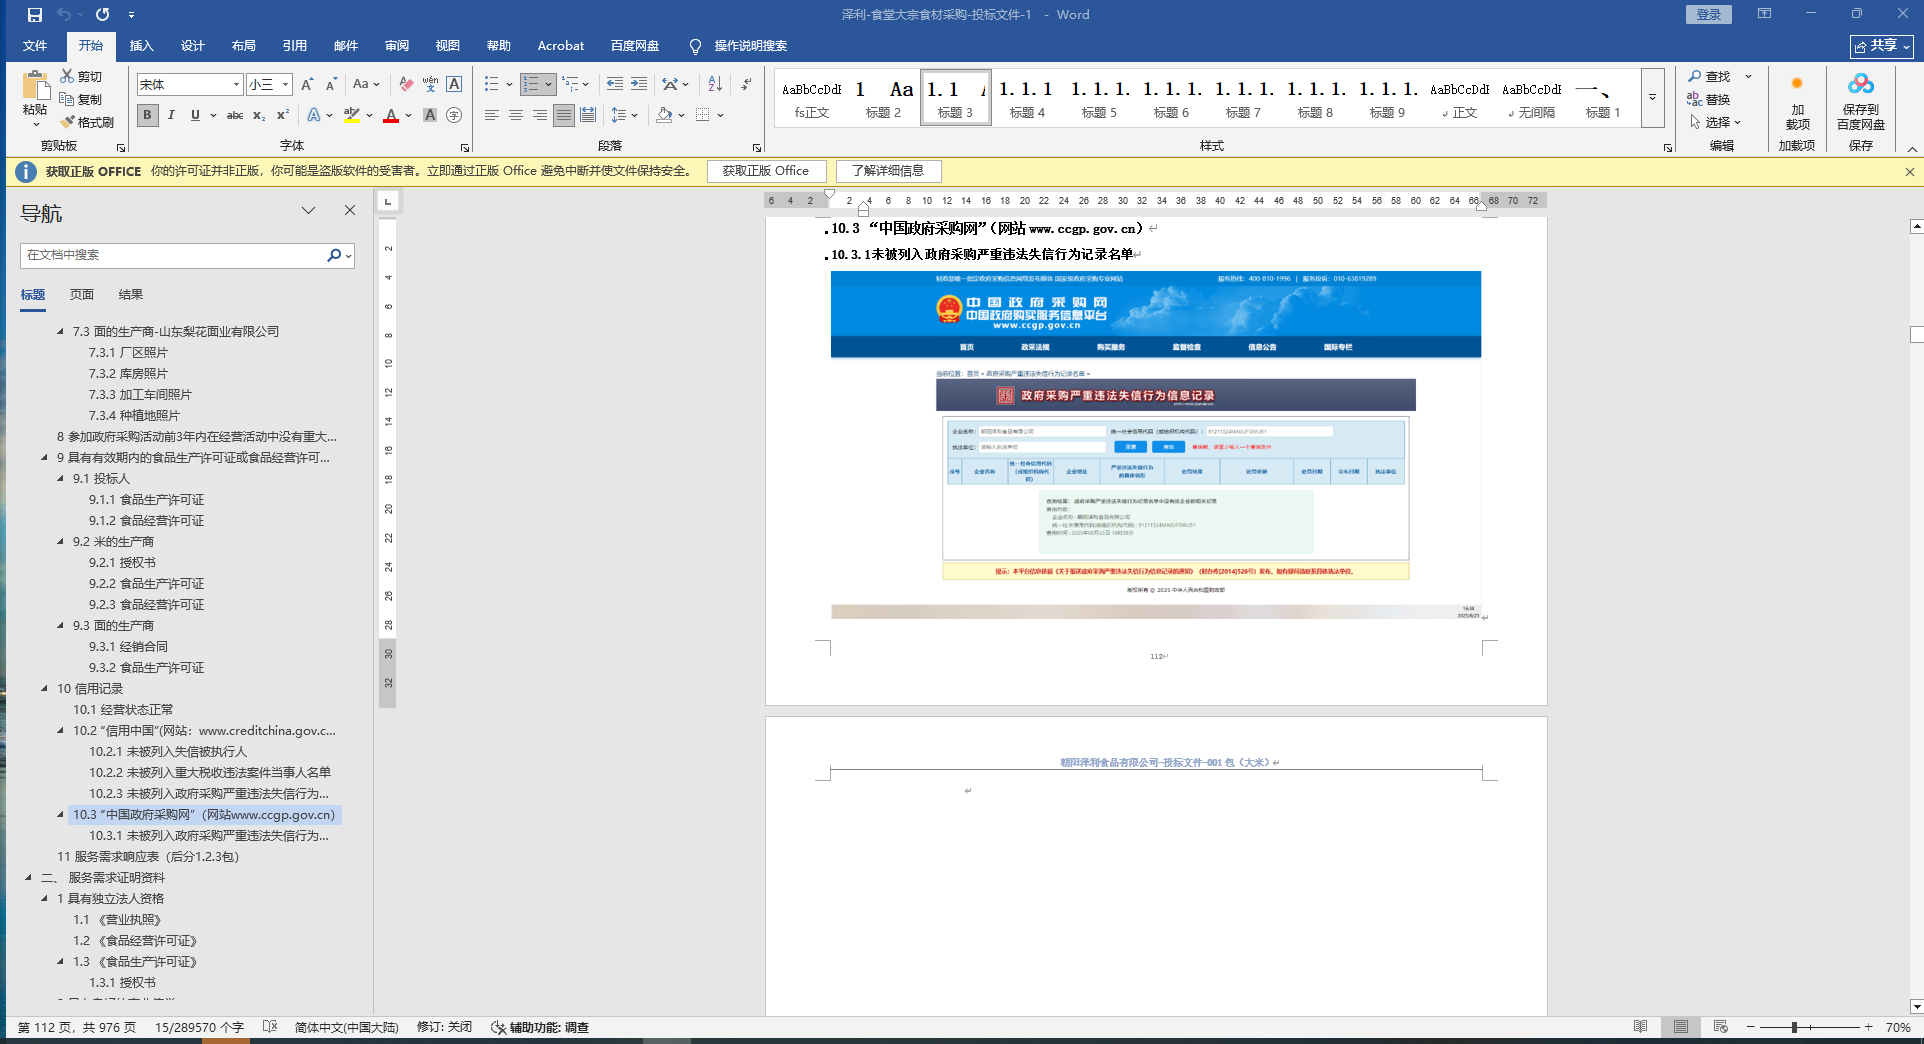Toggle Underline formatting

tap(195, 115)
